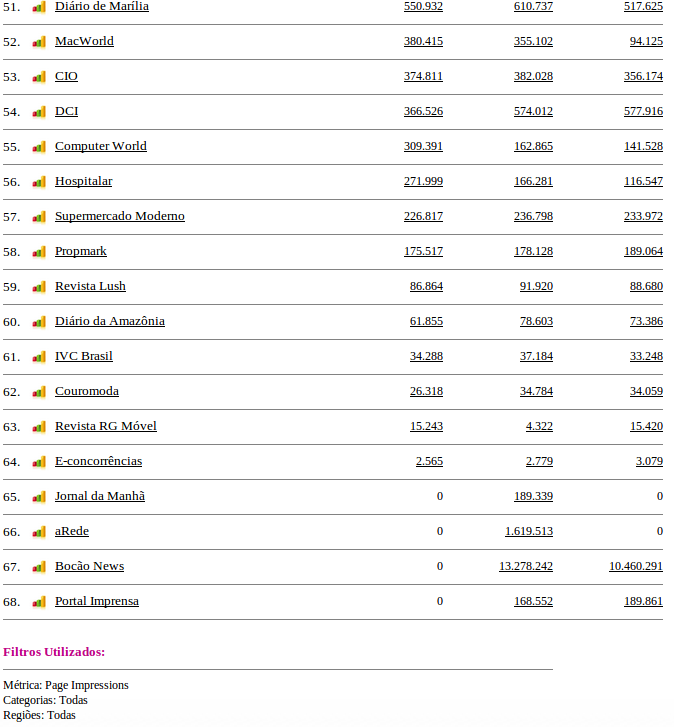Click chart icon beside Revista Lush
Screen dimensions: 674x727
[x=39, y=287]
